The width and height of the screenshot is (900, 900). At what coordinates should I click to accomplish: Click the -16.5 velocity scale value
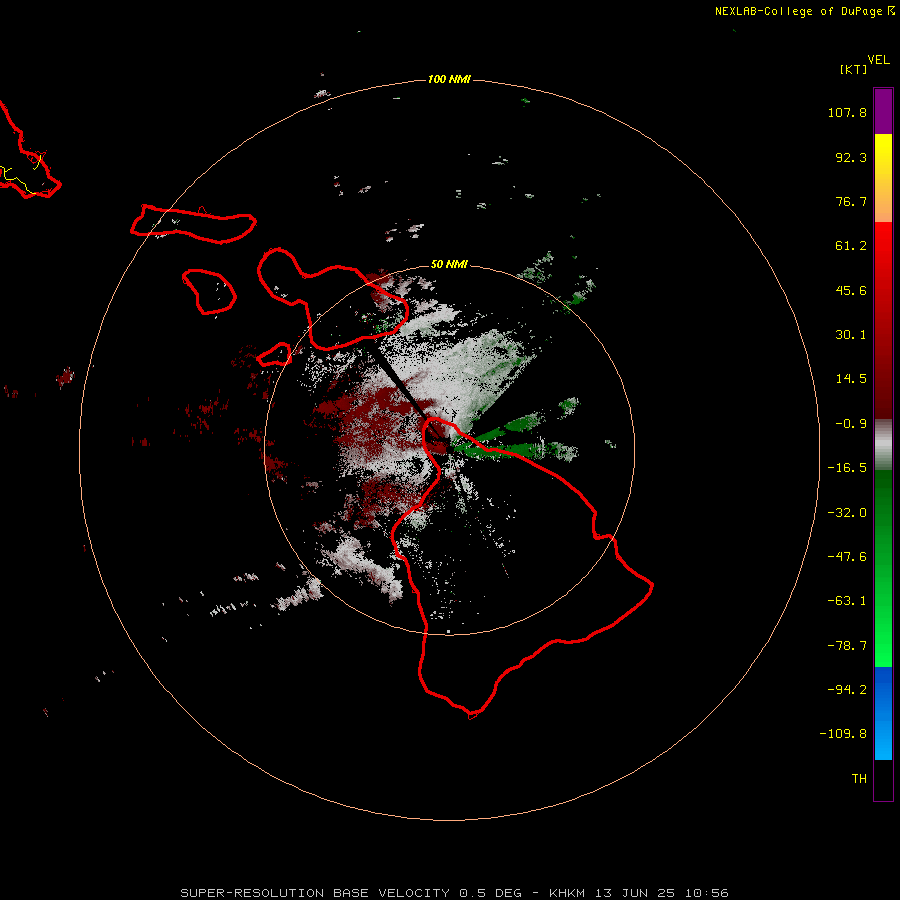[847, 468]
